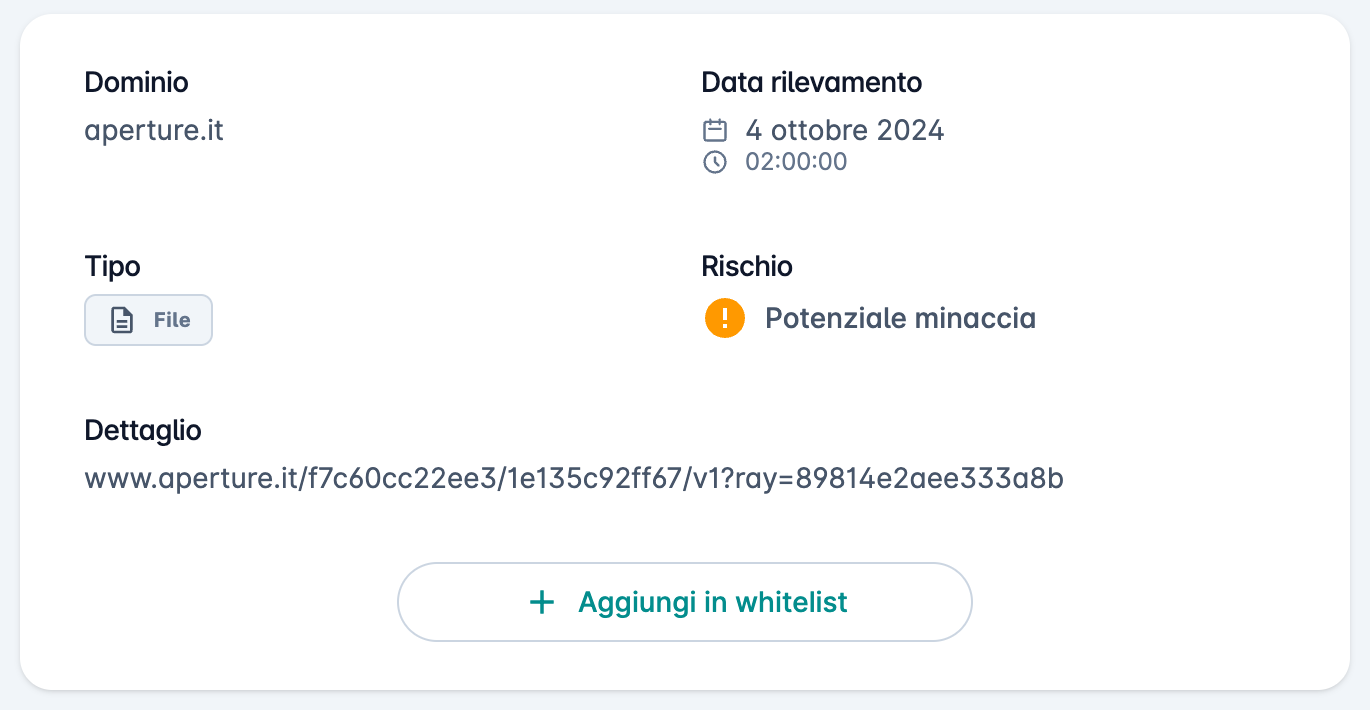
Task: Click the Potenziale minaccia risk text
Action: pyautogui.click(x=900, y=319)
